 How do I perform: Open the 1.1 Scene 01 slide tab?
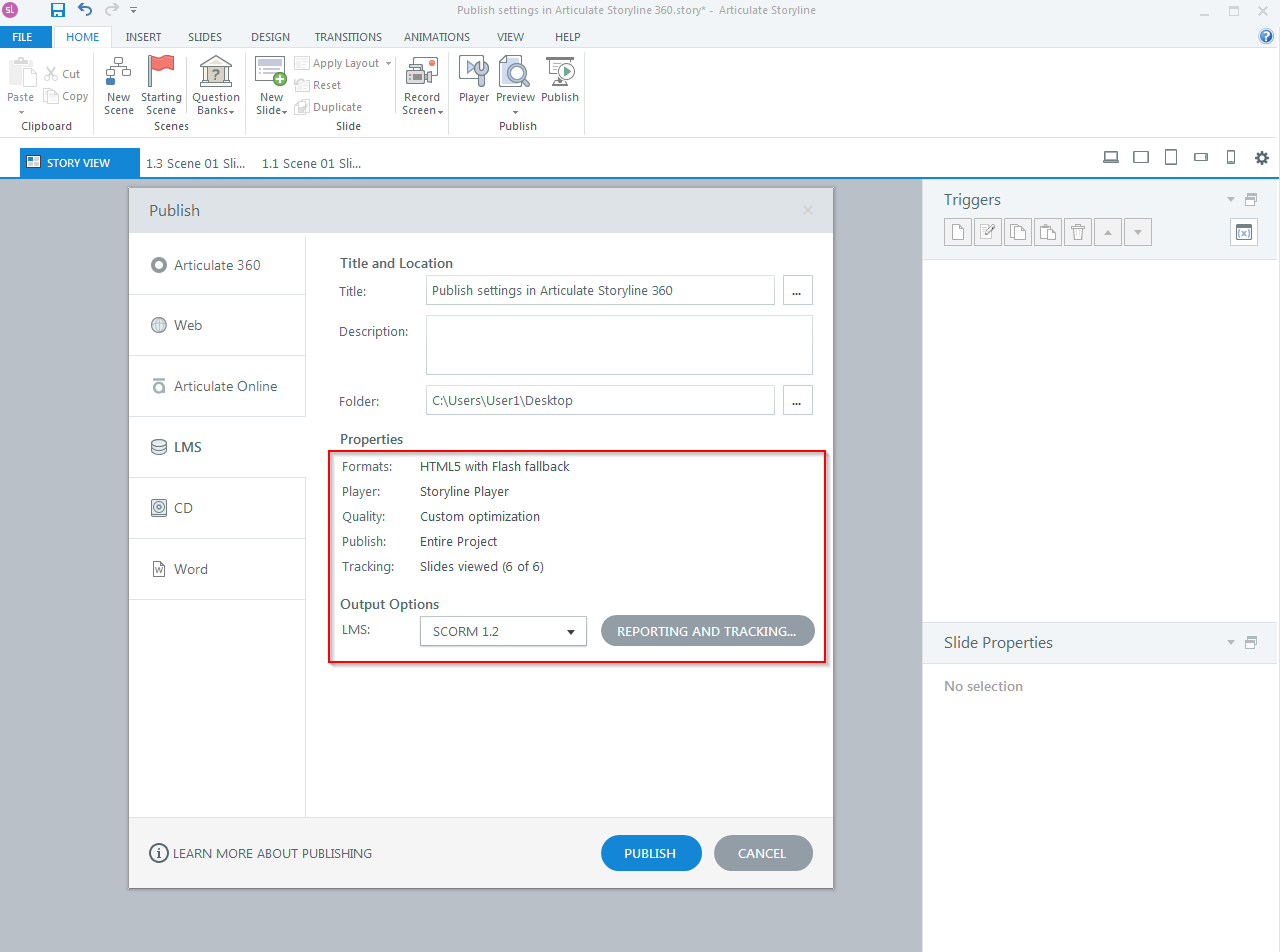click(x=312, y=163)
